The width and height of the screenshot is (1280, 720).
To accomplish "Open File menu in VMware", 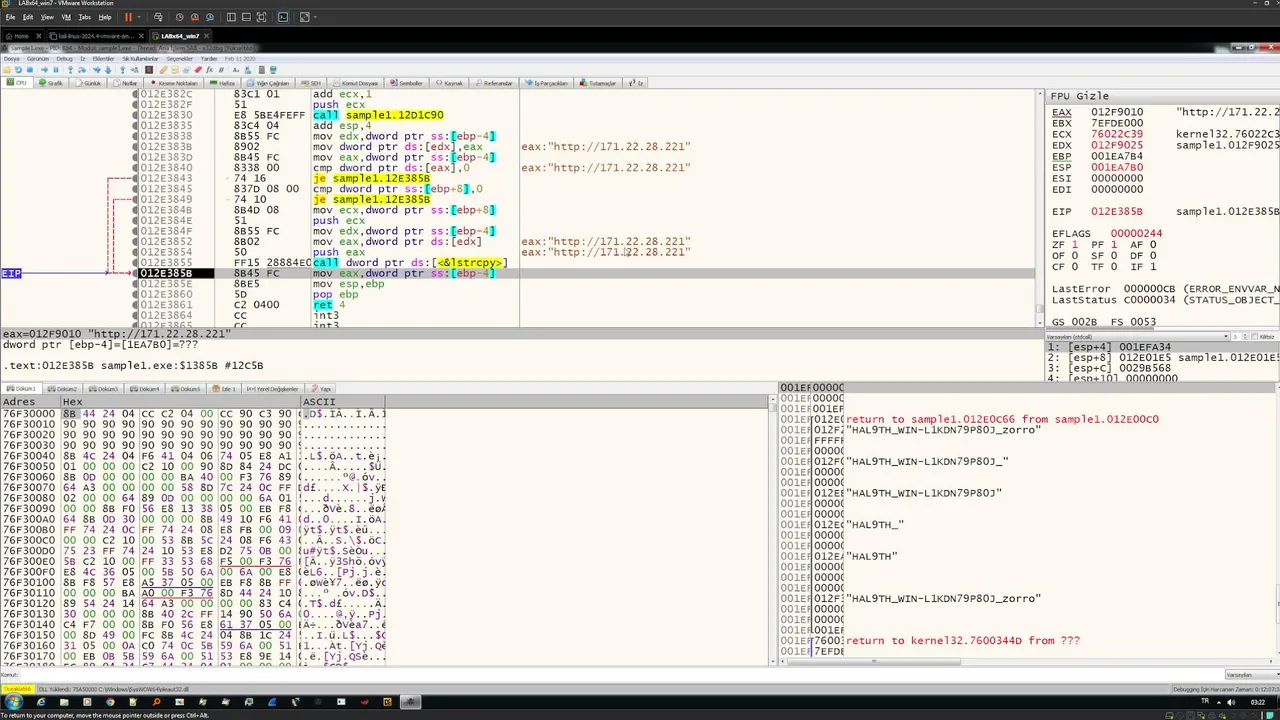I will (x=10, y=17).
